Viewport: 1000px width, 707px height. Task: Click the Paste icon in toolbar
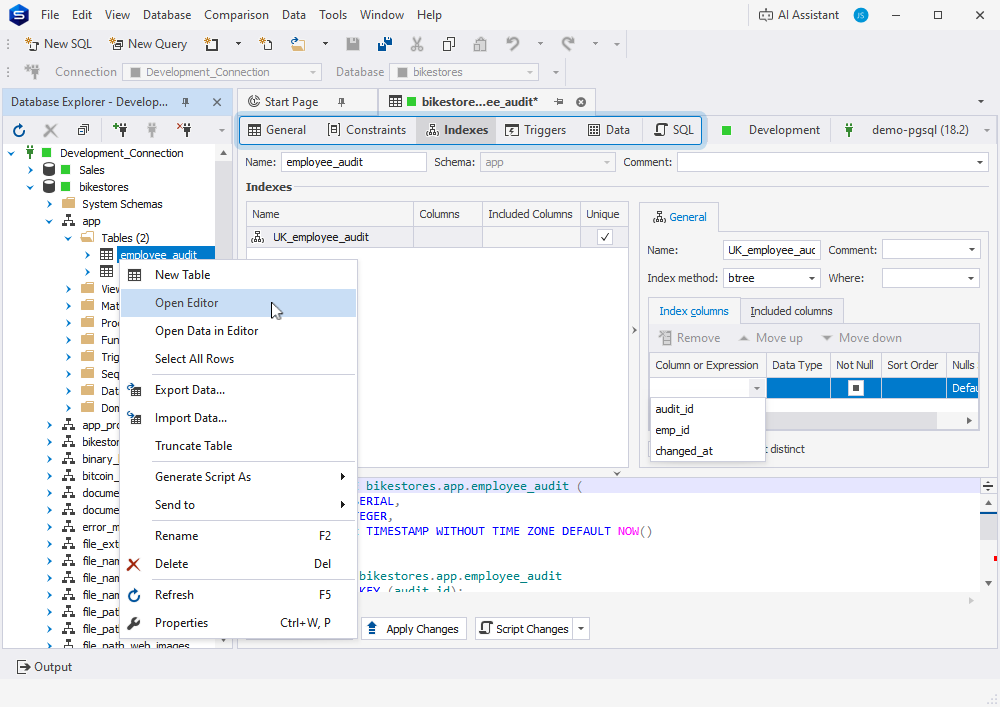(x=480, y=44)
